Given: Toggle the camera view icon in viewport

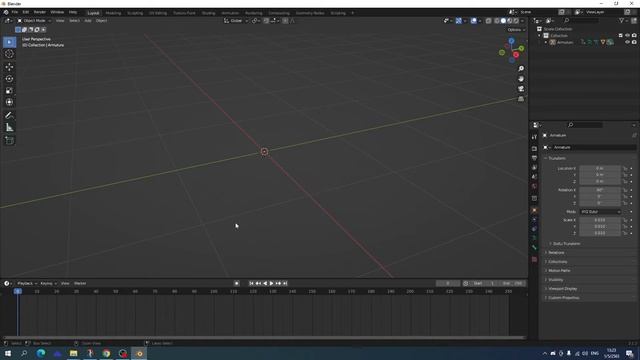Looking at the screenshot, I should pyautogui.click(x=521, y=89).
